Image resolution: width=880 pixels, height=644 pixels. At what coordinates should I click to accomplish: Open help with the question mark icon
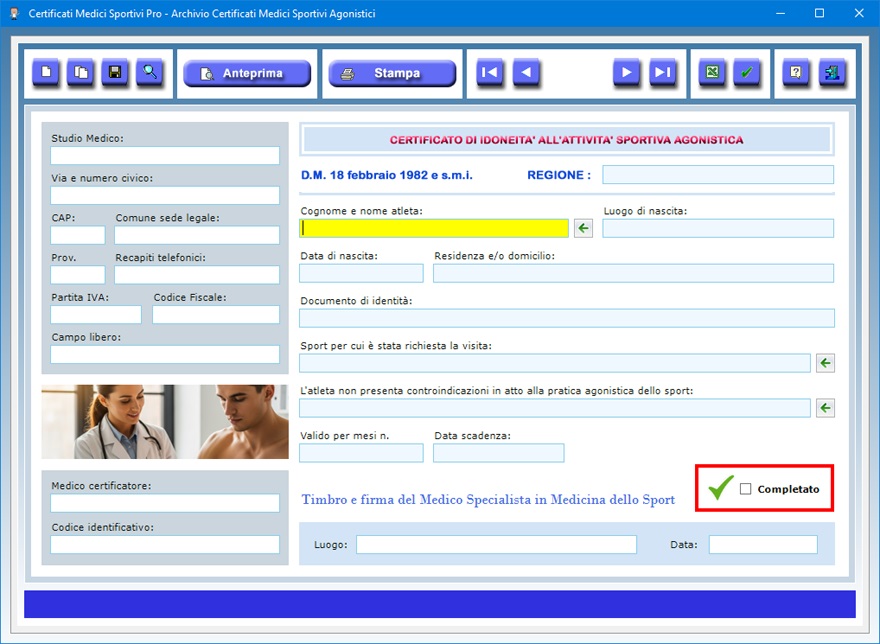796,73
